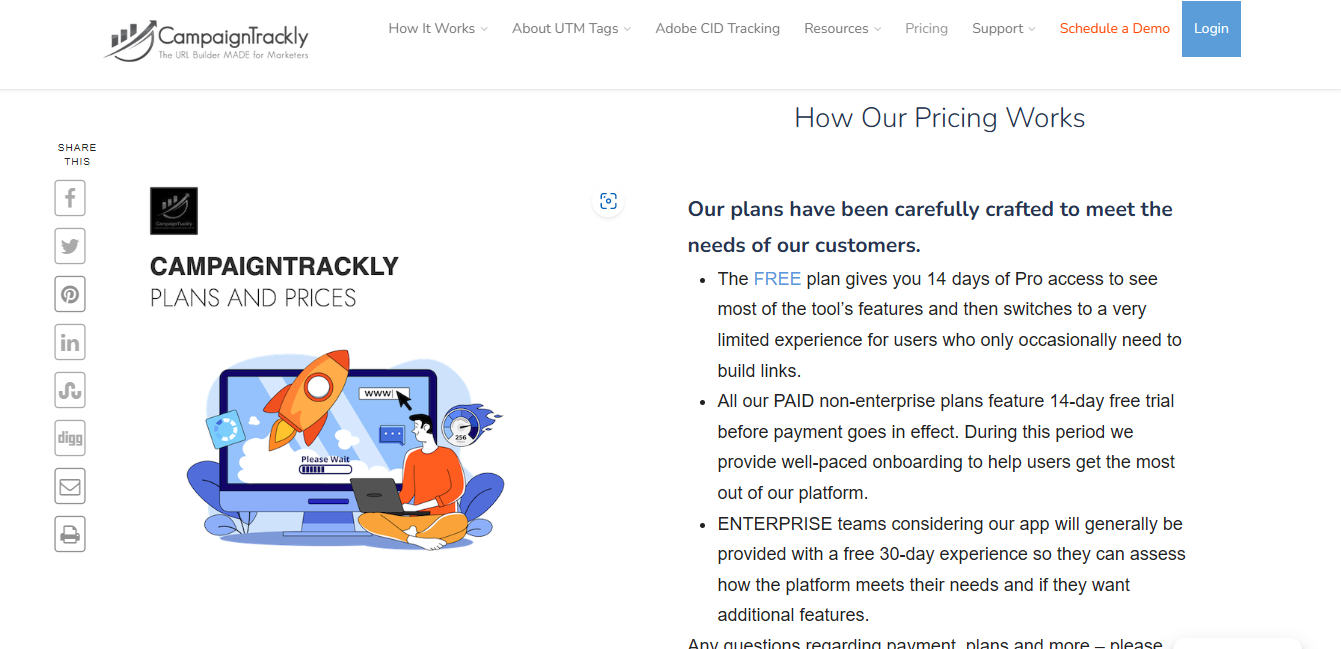Go to Adobe CID Tracking page

click(717, 28)
